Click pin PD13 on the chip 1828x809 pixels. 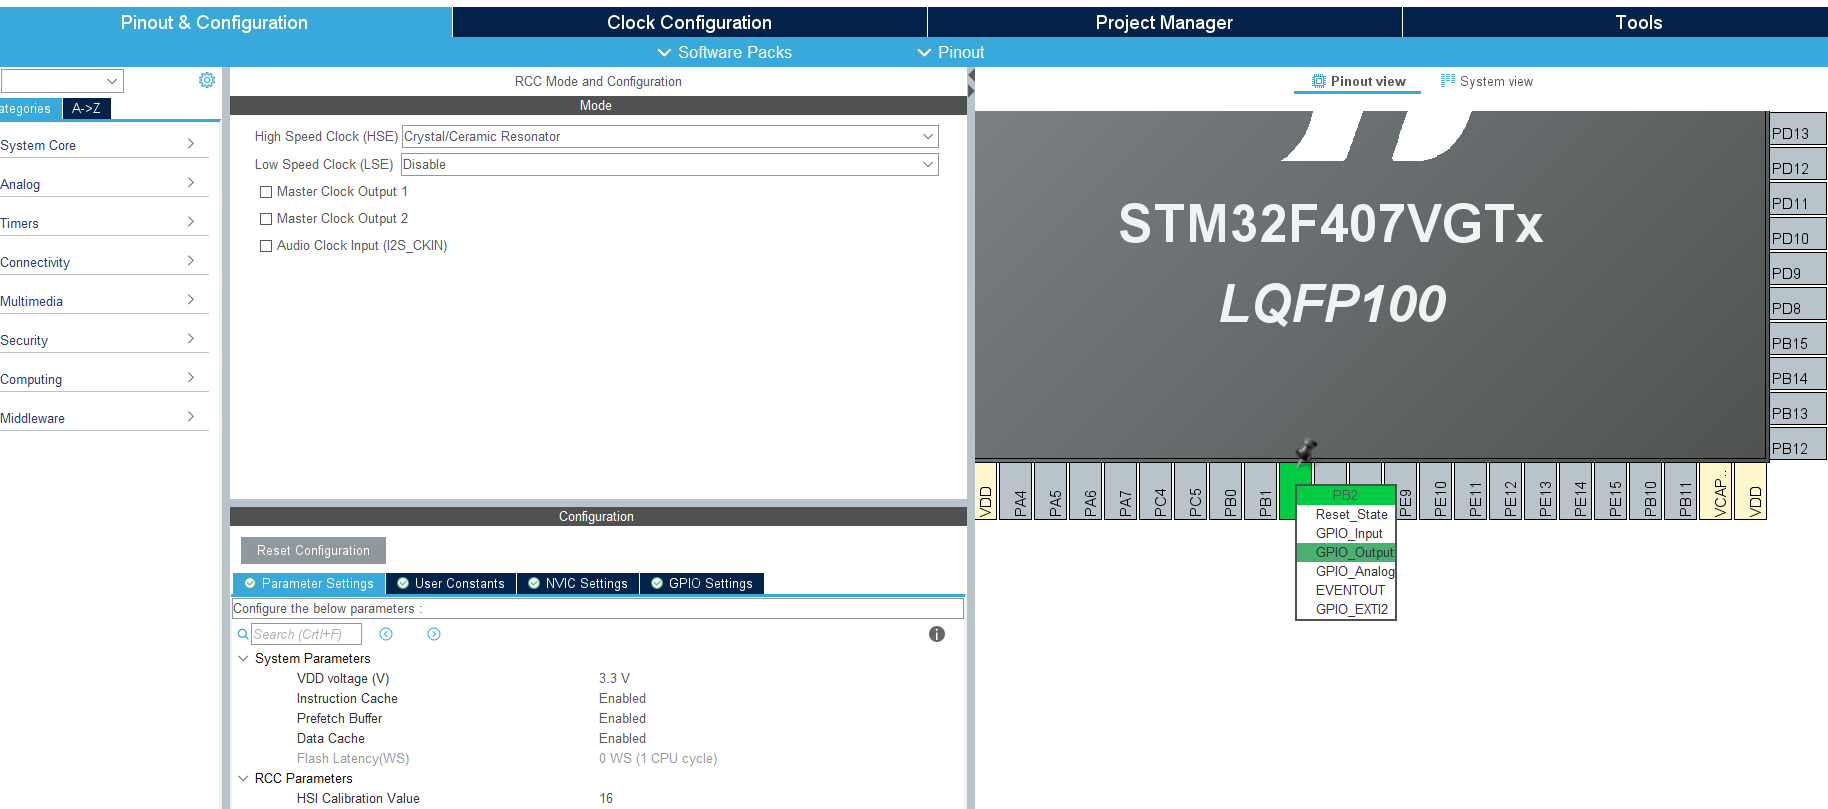click(x=1798, y=129)
